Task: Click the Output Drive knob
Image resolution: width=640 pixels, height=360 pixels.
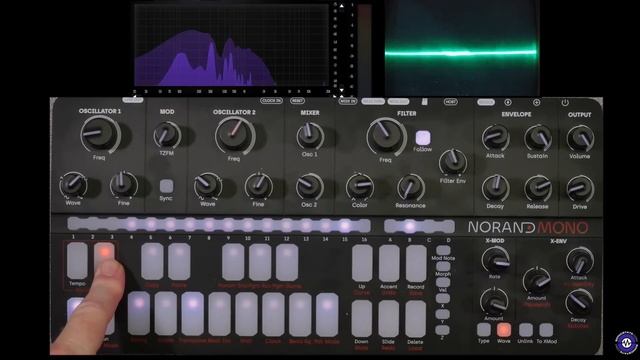Action: (x=580, y=189)
